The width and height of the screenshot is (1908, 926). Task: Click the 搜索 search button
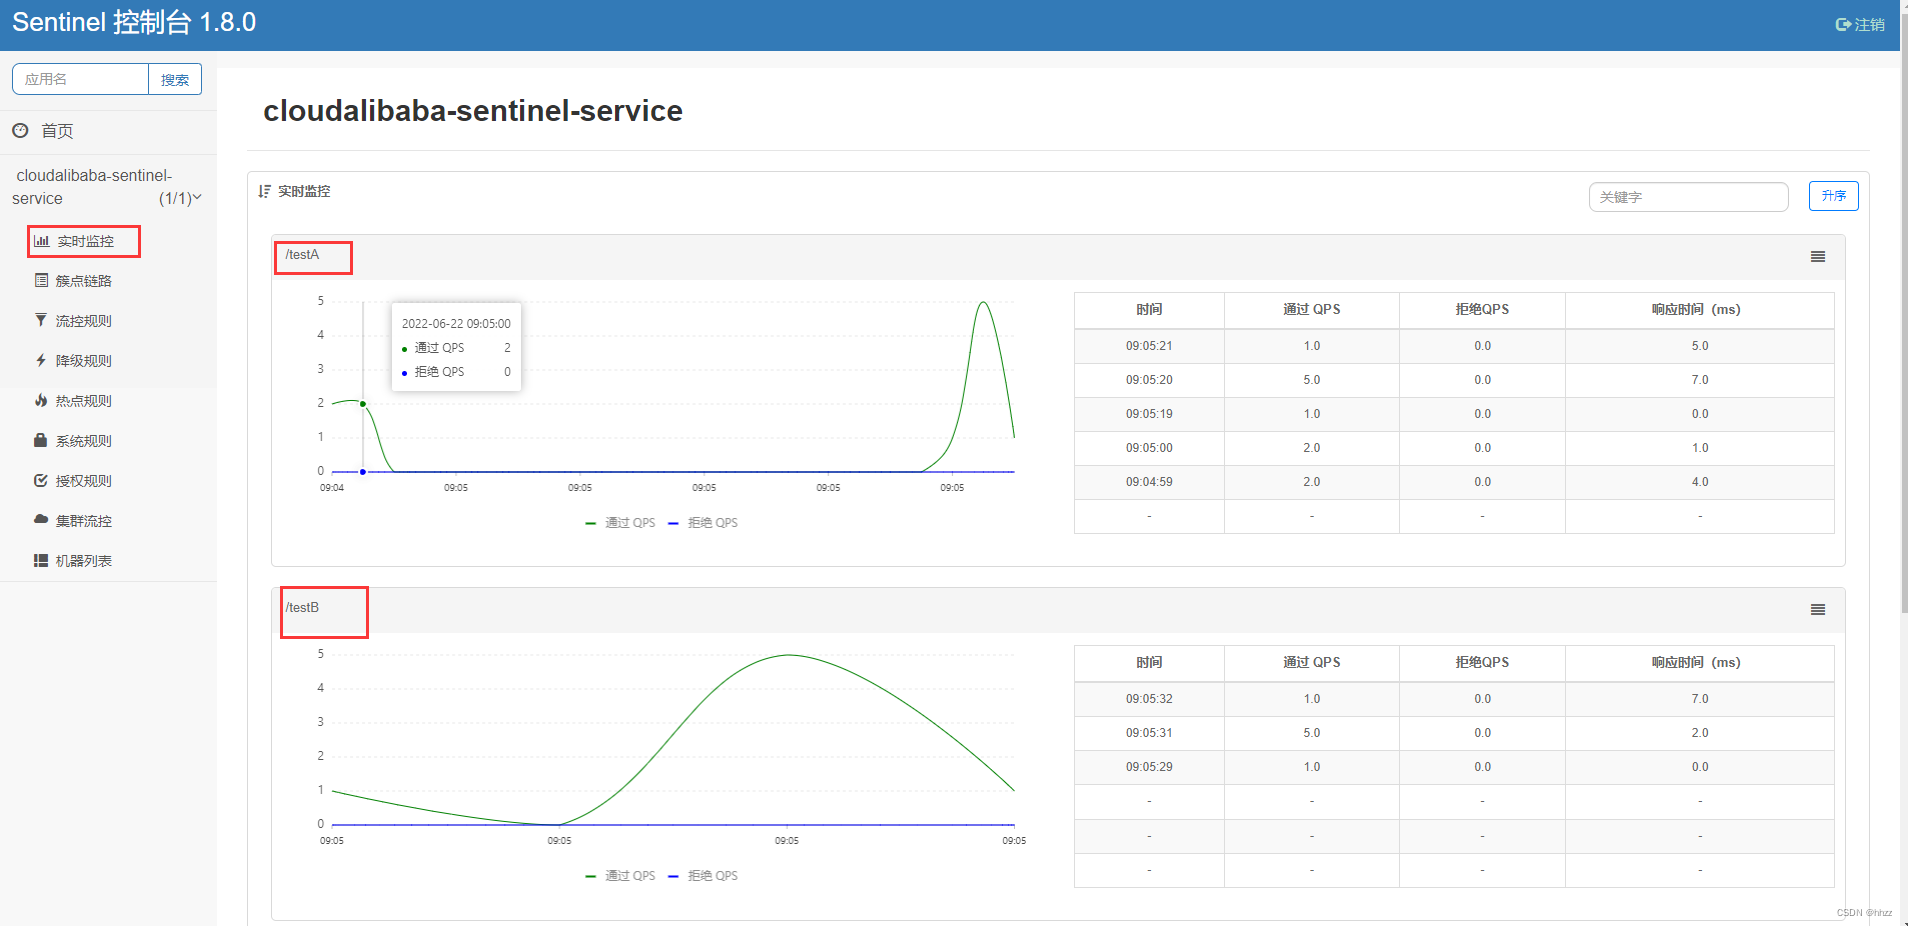coord(175,79)
